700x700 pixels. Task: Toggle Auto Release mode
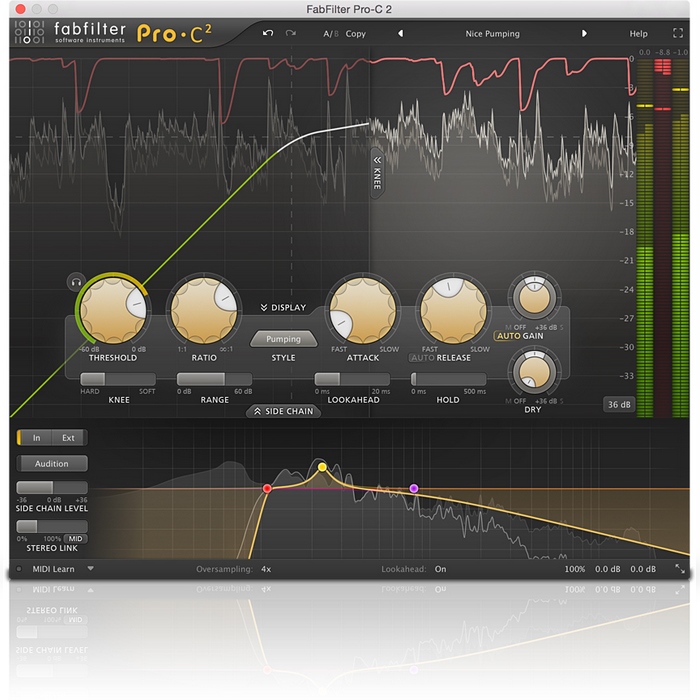[x=422, y=357]
